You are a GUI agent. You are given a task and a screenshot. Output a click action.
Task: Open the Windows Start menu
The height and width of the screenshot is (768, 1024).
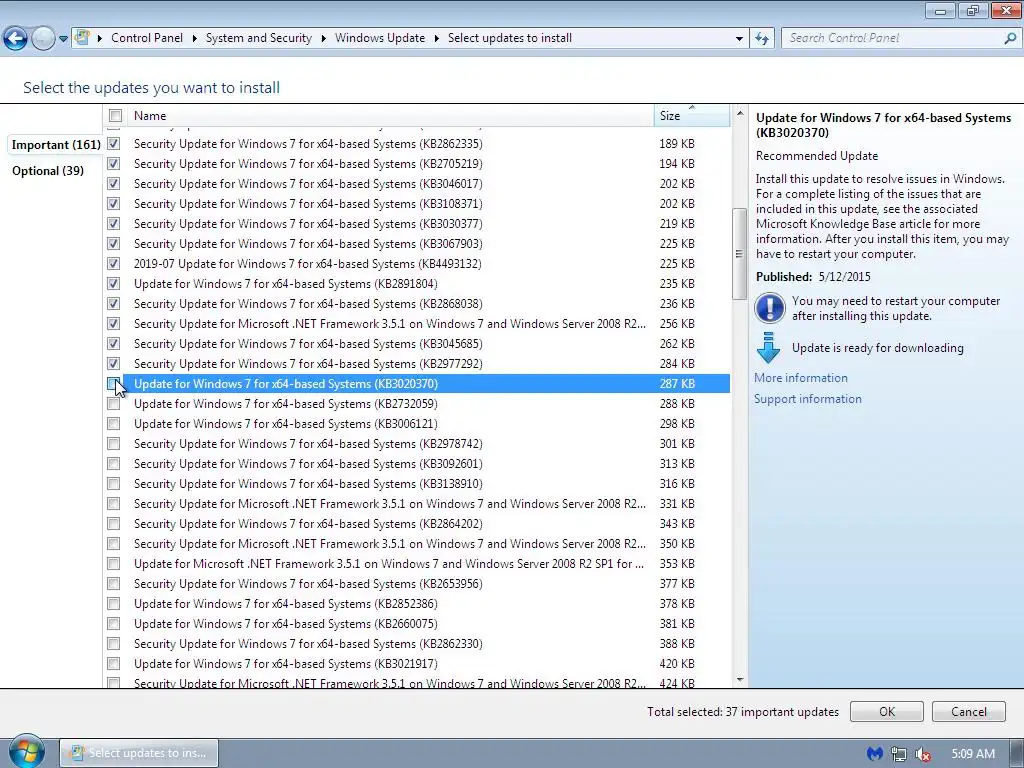pos(27,752)
